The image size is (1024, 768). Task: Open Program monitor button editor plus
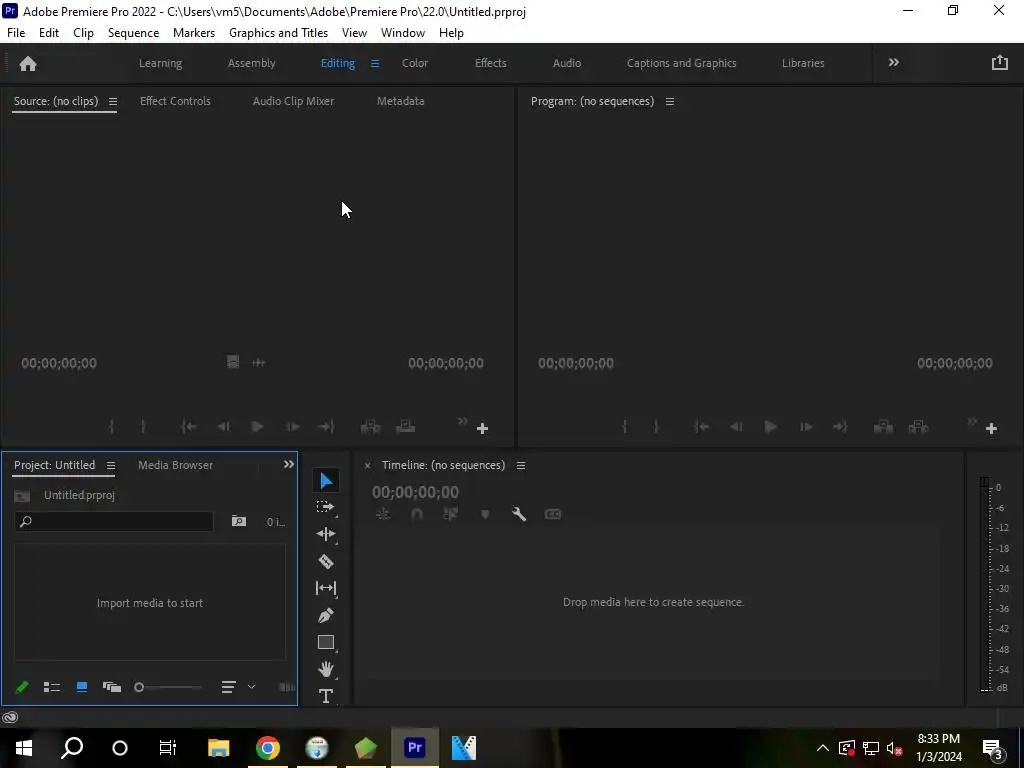(x=991, y=428)
